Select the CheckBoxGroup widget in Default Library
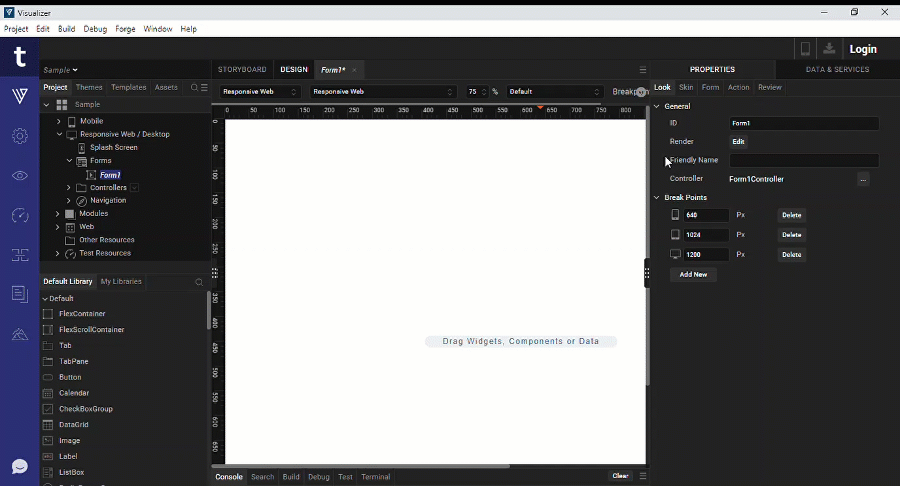900x486 pixels. 85,409
